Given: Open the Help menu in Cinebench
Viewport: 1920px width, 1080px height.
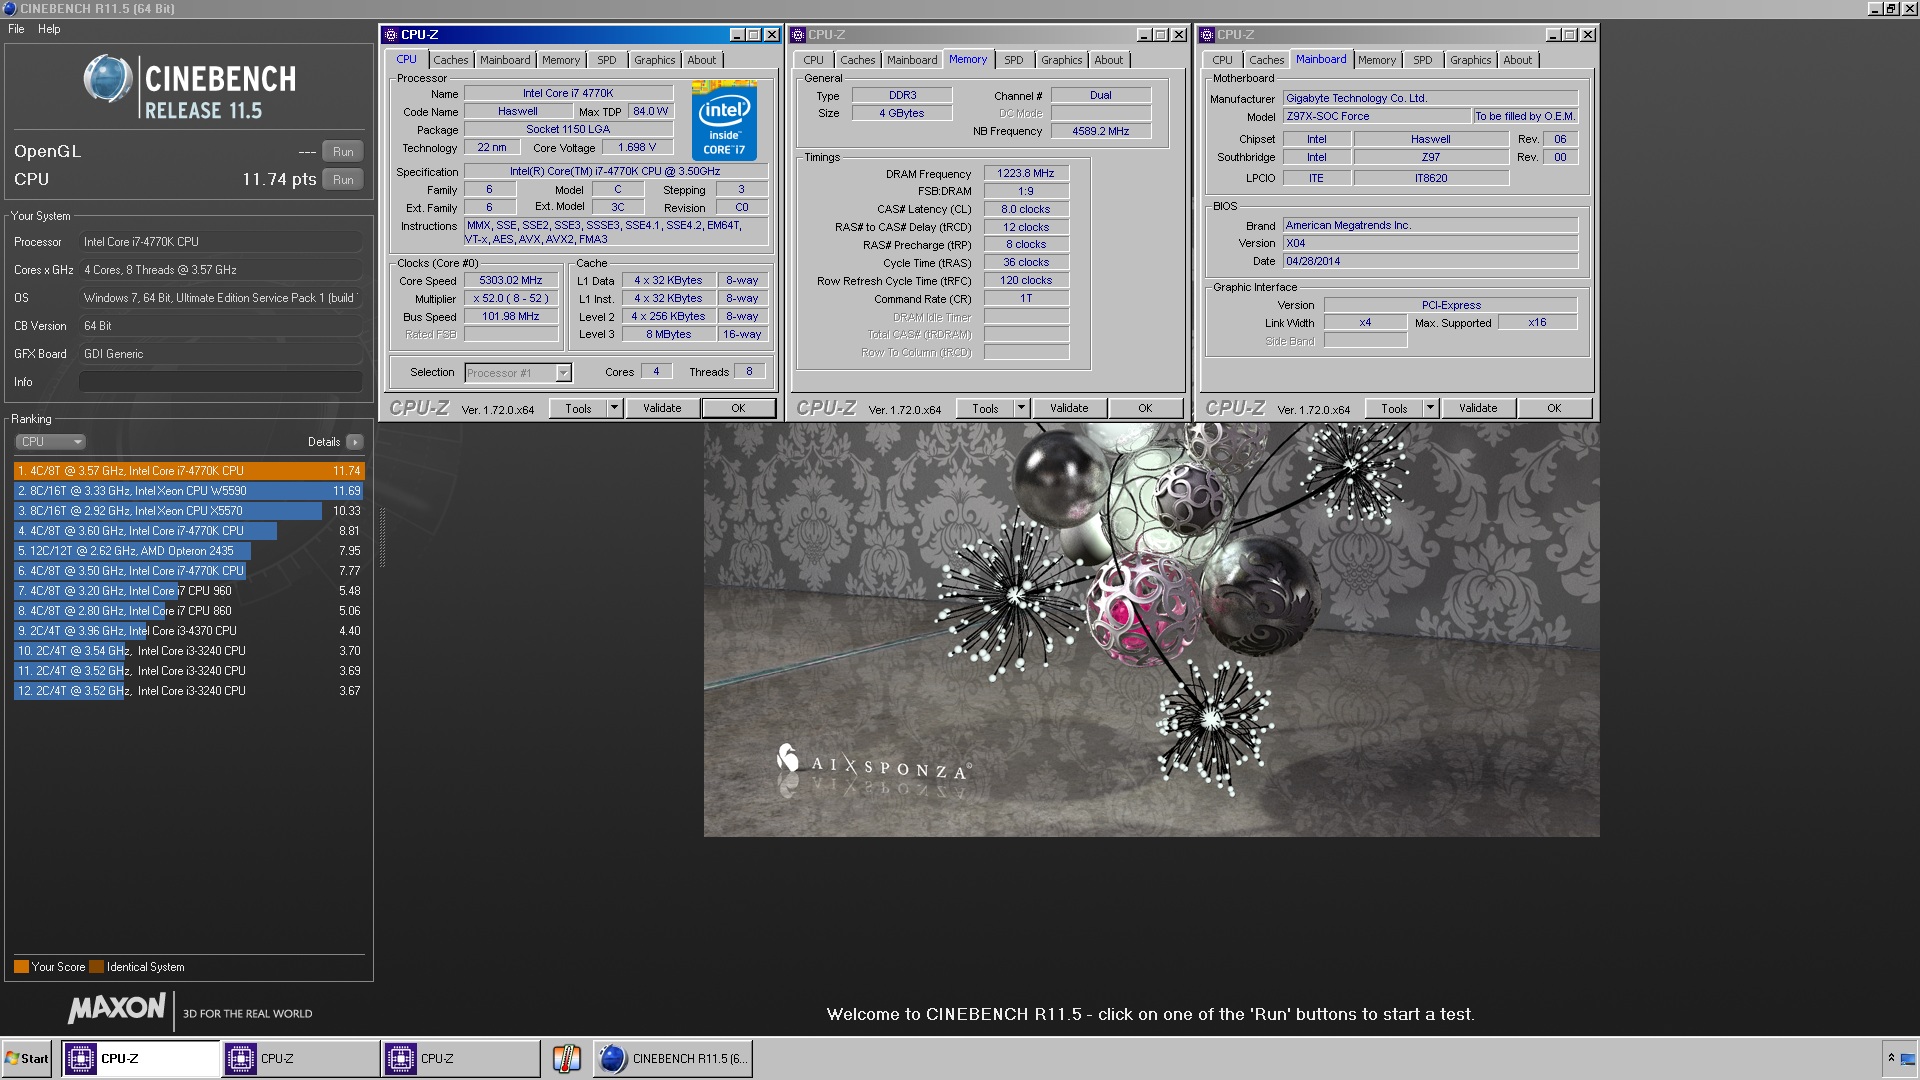Looking at the screenshot, I should pos(49,29).
